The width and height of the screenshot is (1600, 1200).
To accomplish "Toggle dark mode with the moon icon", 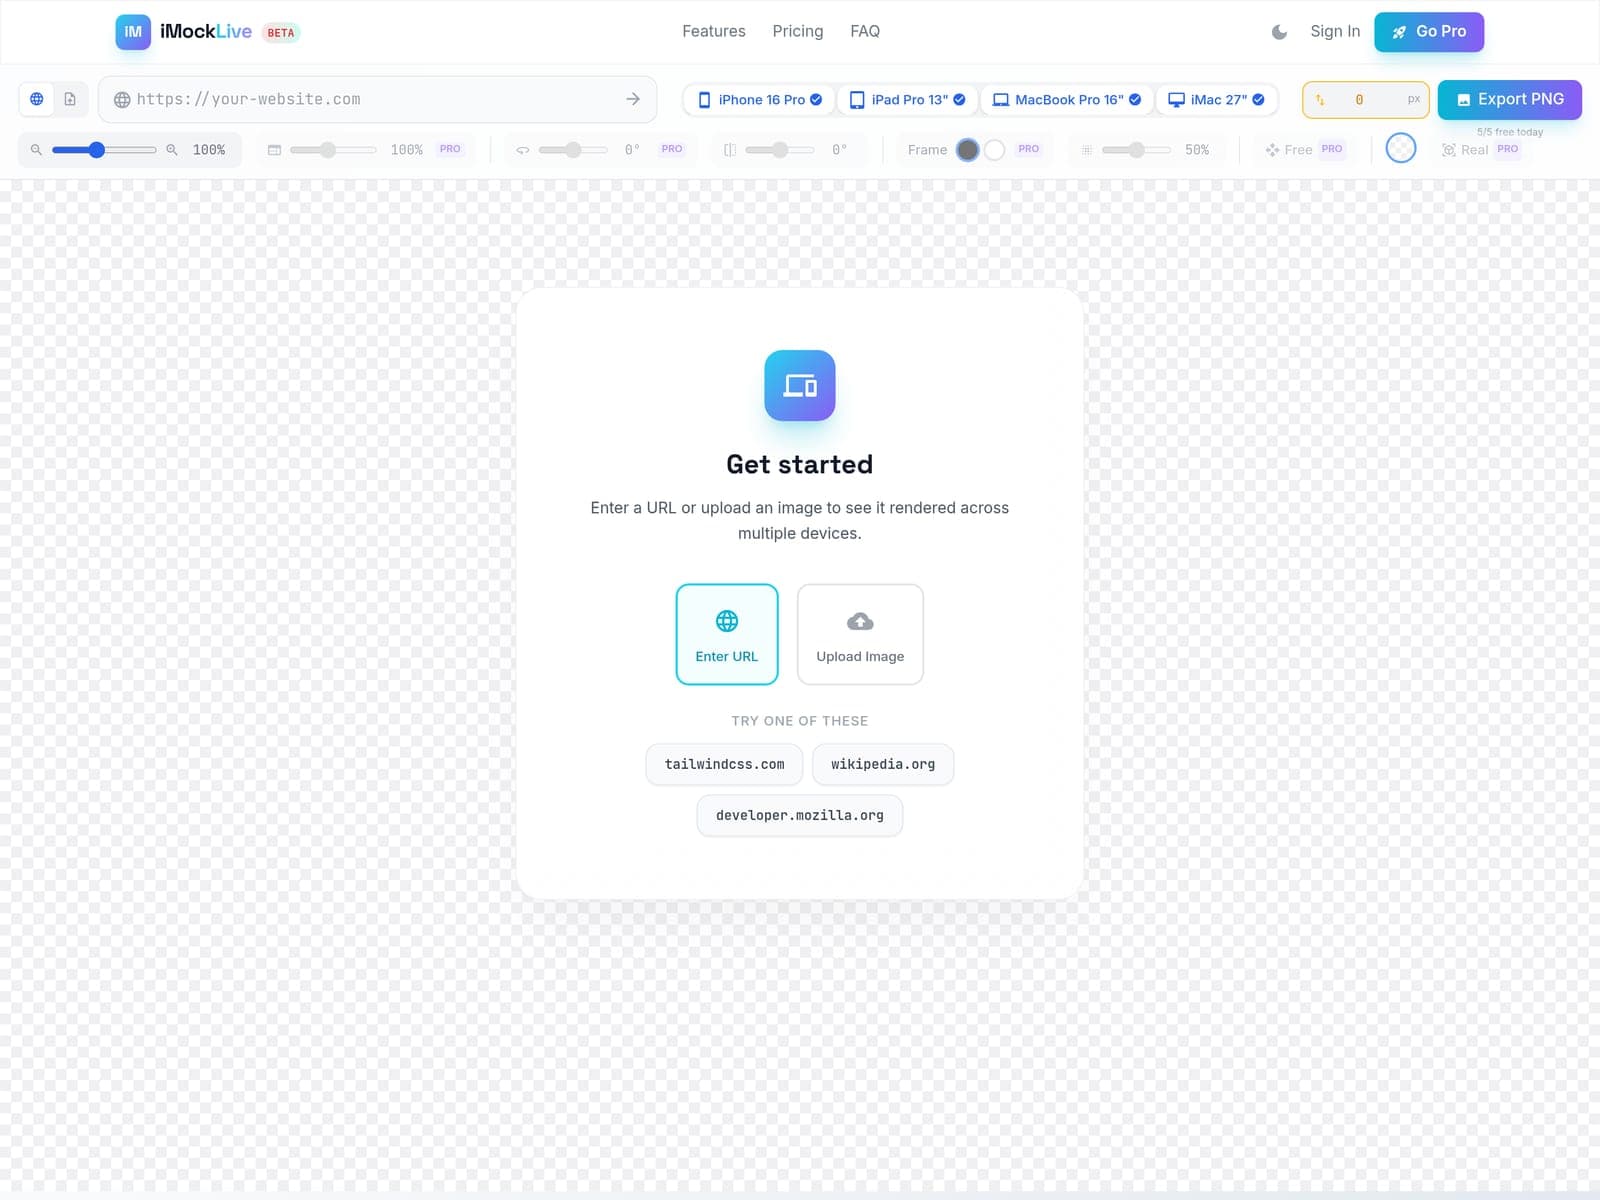I will (1279, 32).
